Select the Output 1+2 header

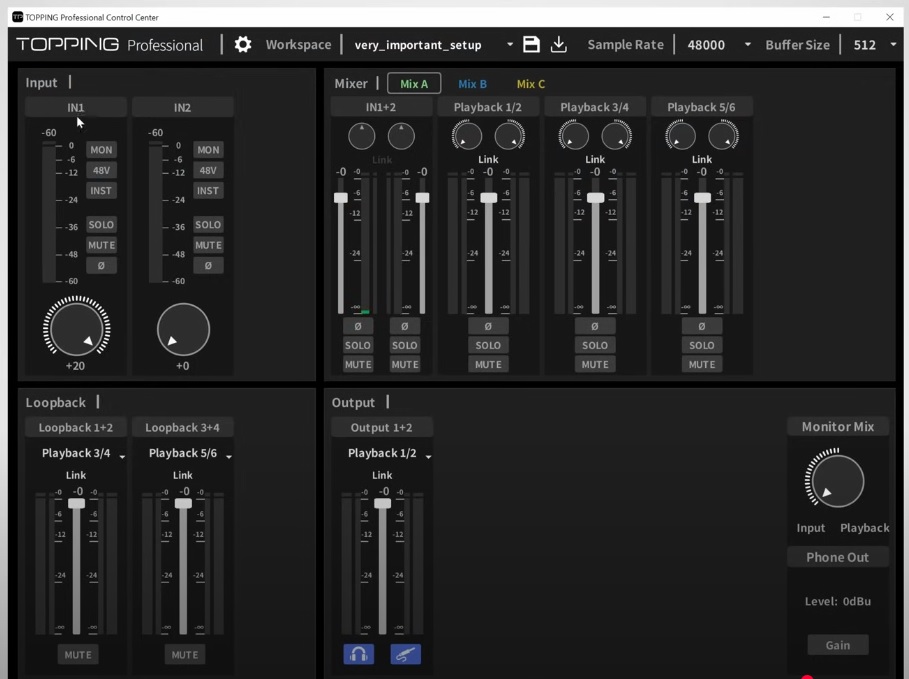tap(381, 427)
